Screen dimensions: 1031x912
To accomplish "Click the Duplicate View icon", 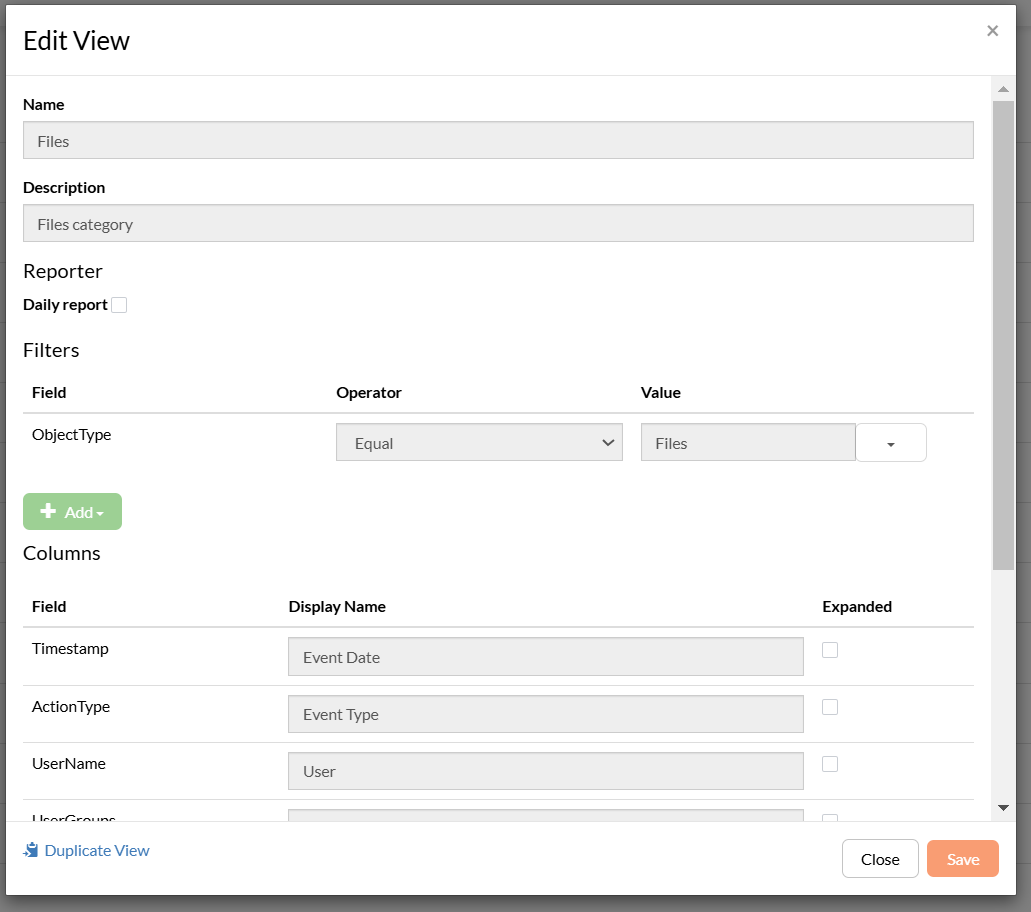I will click(x=31, y=850).
